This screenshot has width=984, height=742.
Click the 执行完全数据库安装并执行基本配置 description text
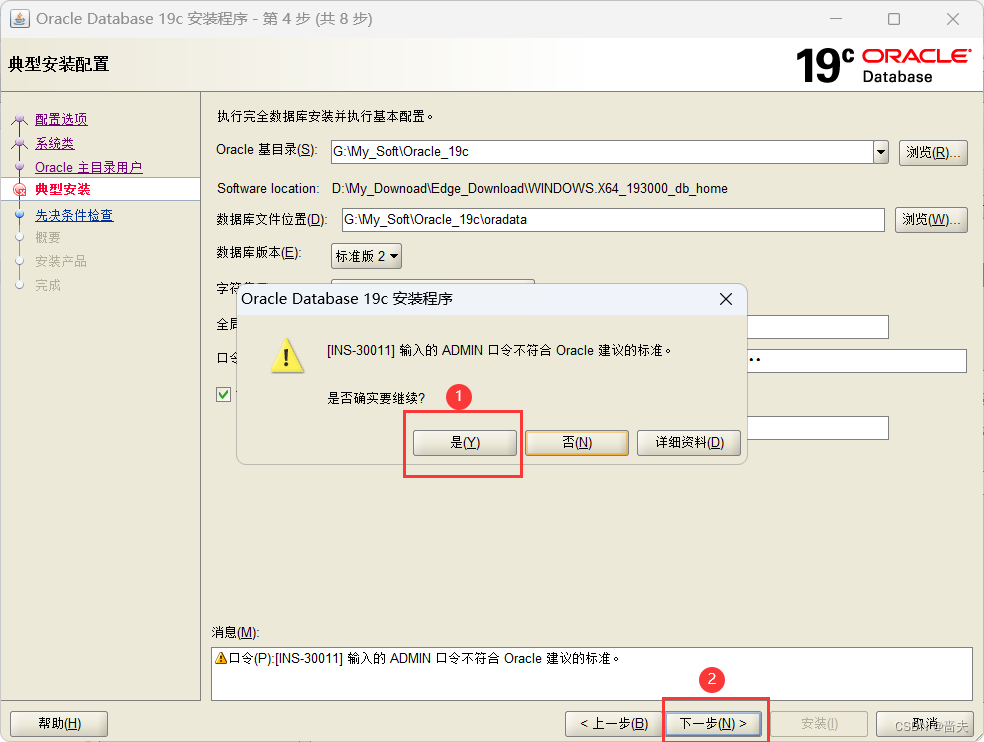click(325, 117)
